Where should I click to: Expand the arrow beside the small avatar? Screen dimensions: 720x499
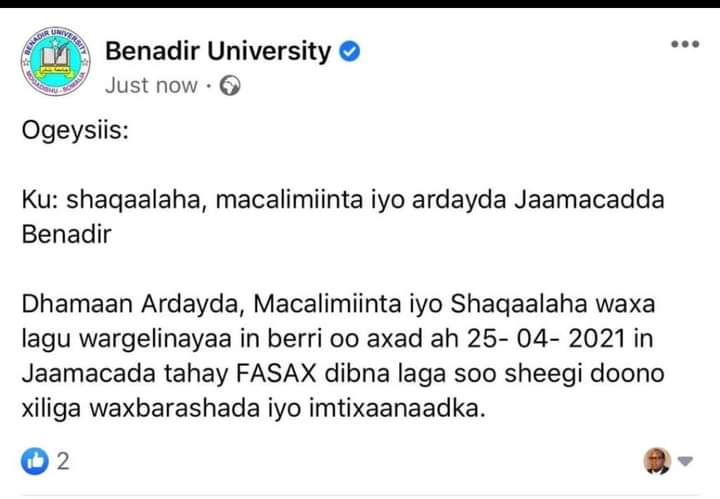point(685,462)
